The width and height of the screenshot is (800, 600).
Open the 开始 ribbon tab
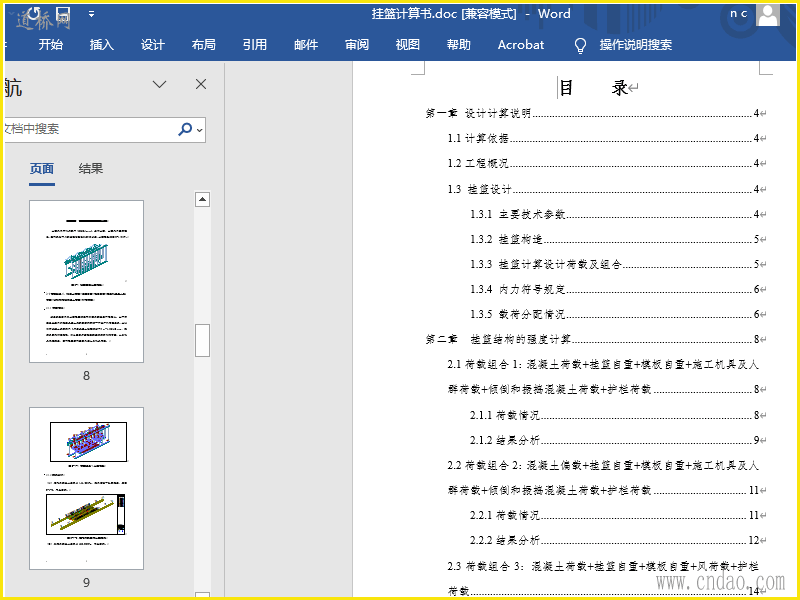pos(51,45)
